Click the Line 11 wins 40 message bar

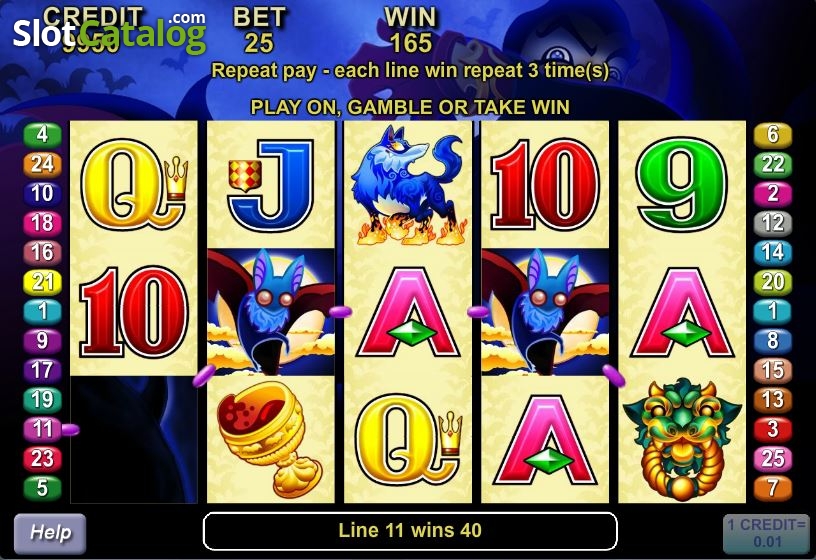[410, 531]
